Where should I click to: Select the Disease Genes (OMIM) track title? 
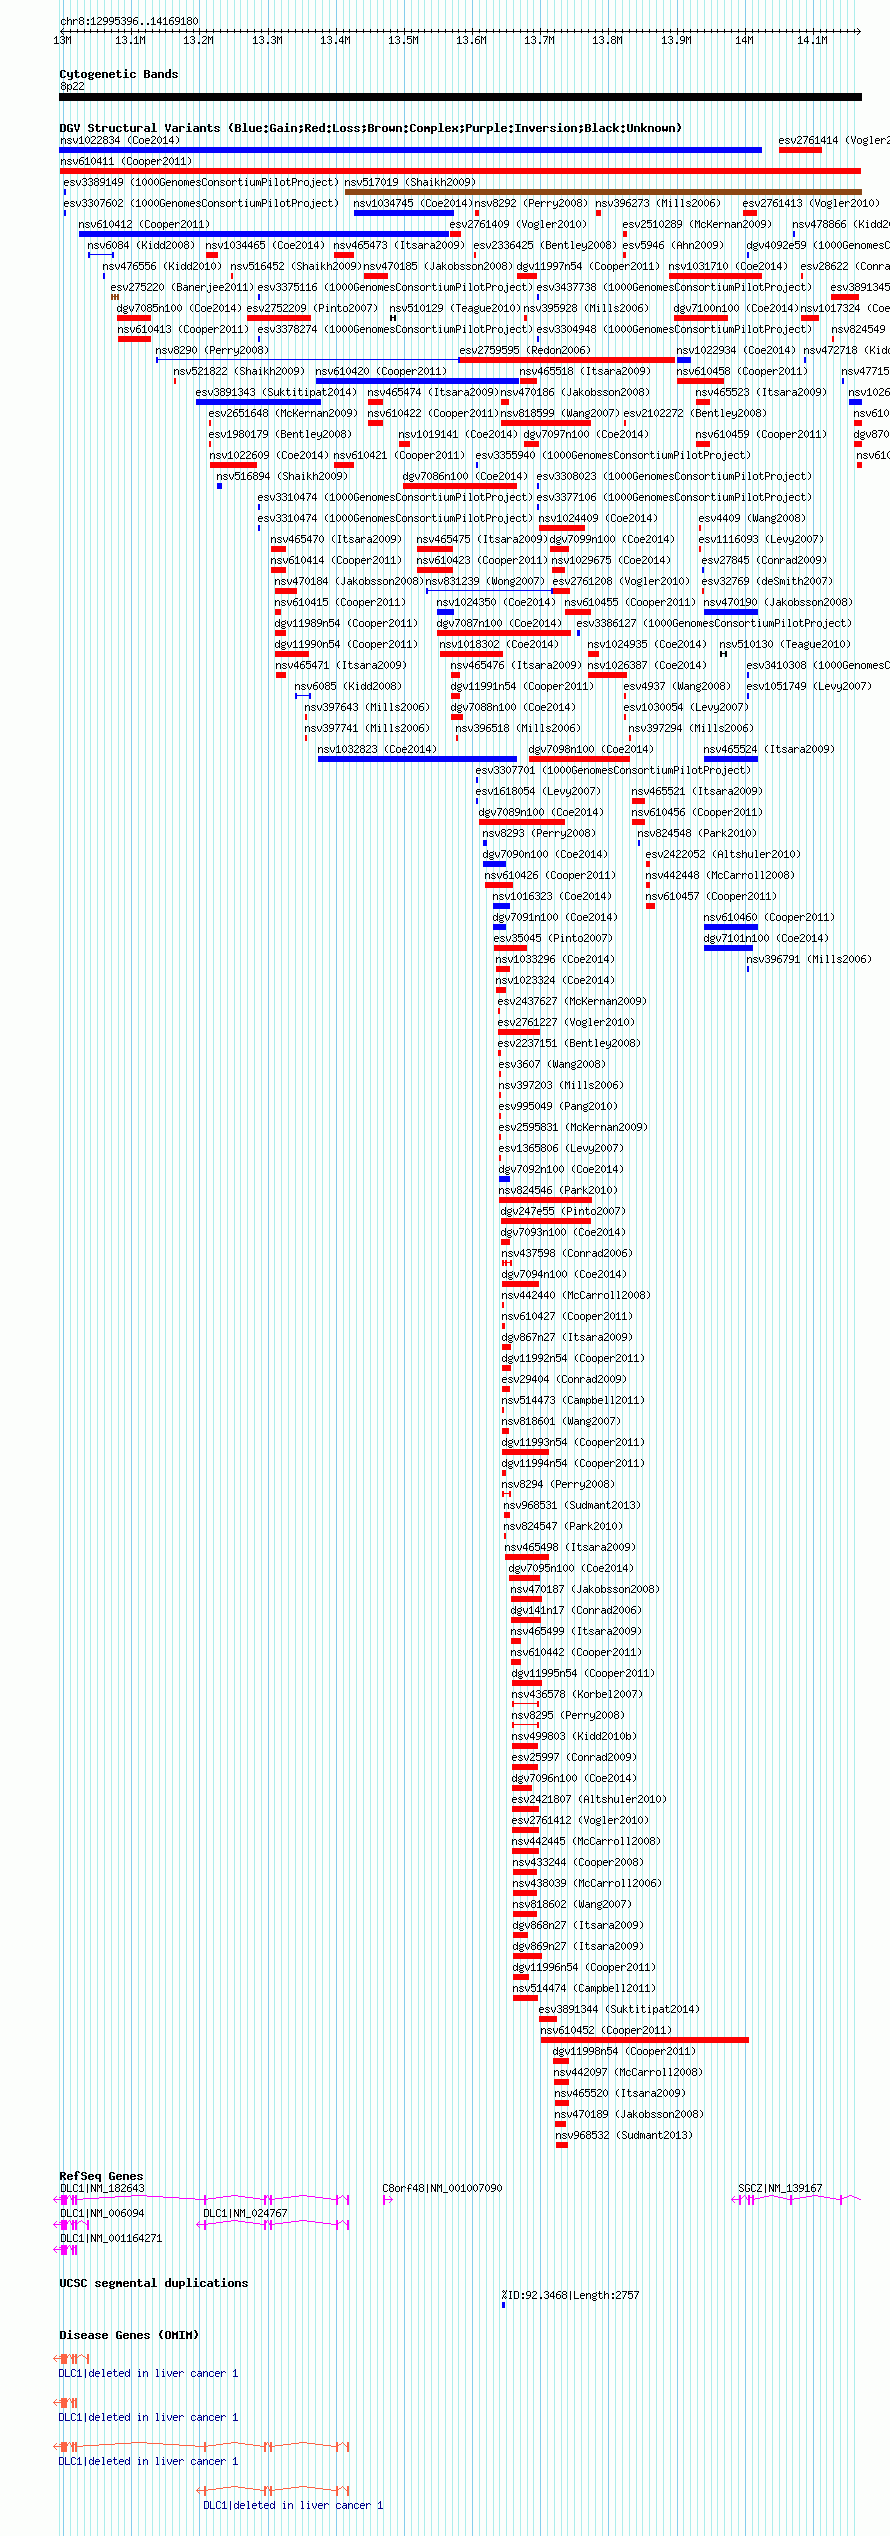pyautogui.click(x=129, y=2335)
